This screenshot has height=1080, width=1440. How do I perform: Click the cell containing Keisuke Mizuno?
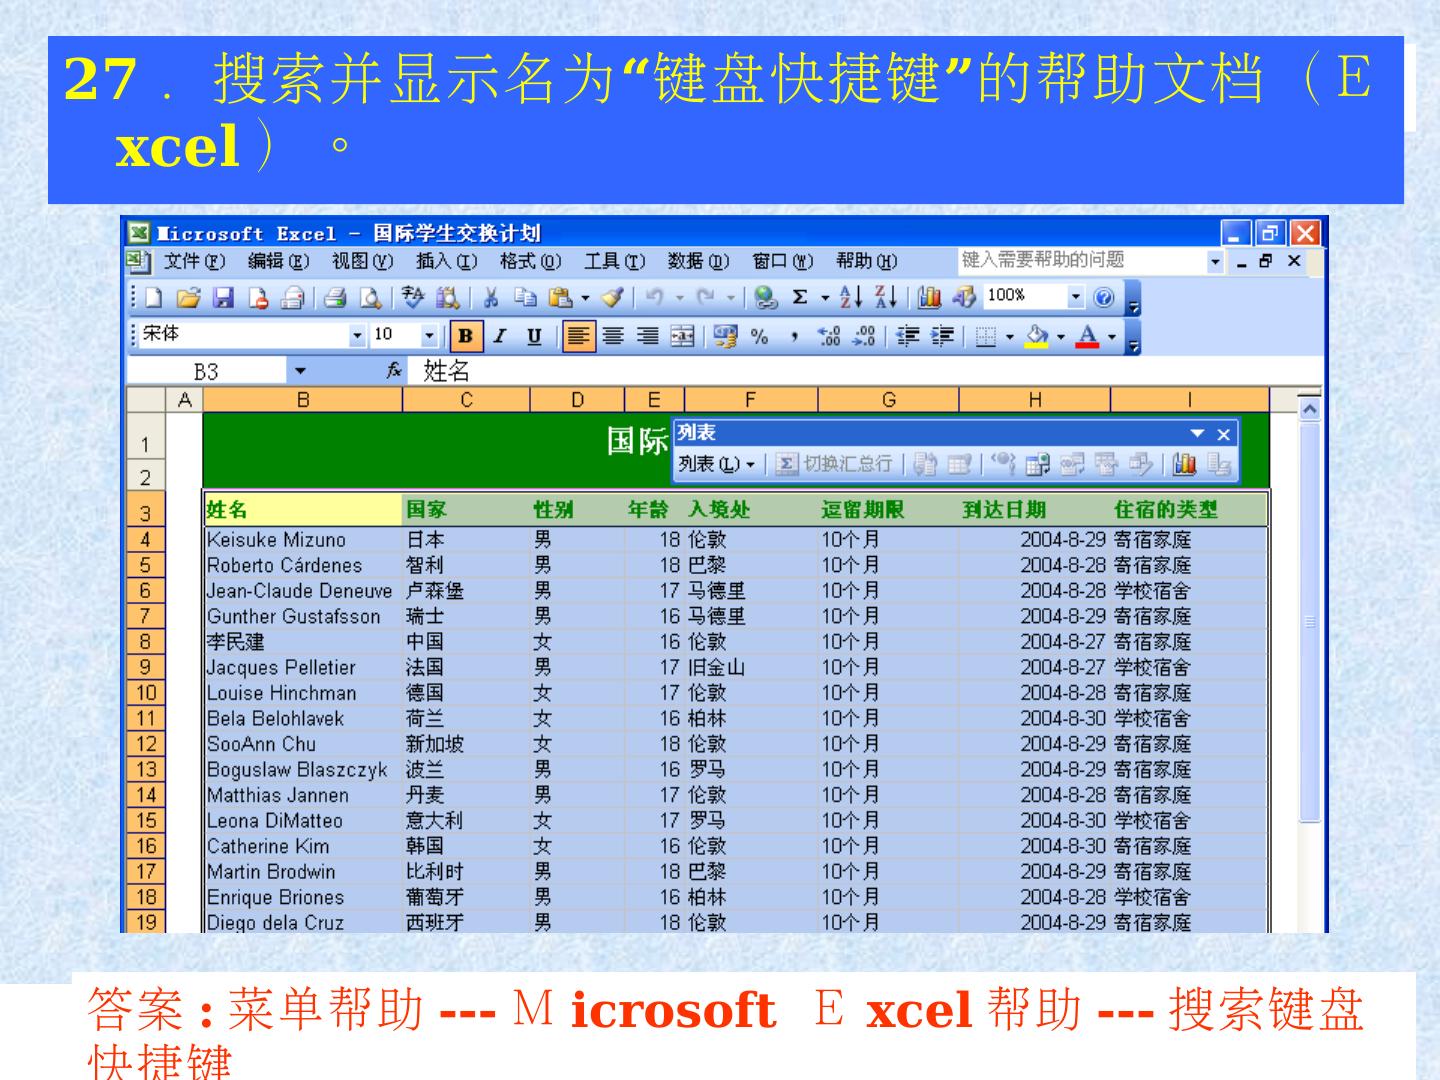coord(302,540)
